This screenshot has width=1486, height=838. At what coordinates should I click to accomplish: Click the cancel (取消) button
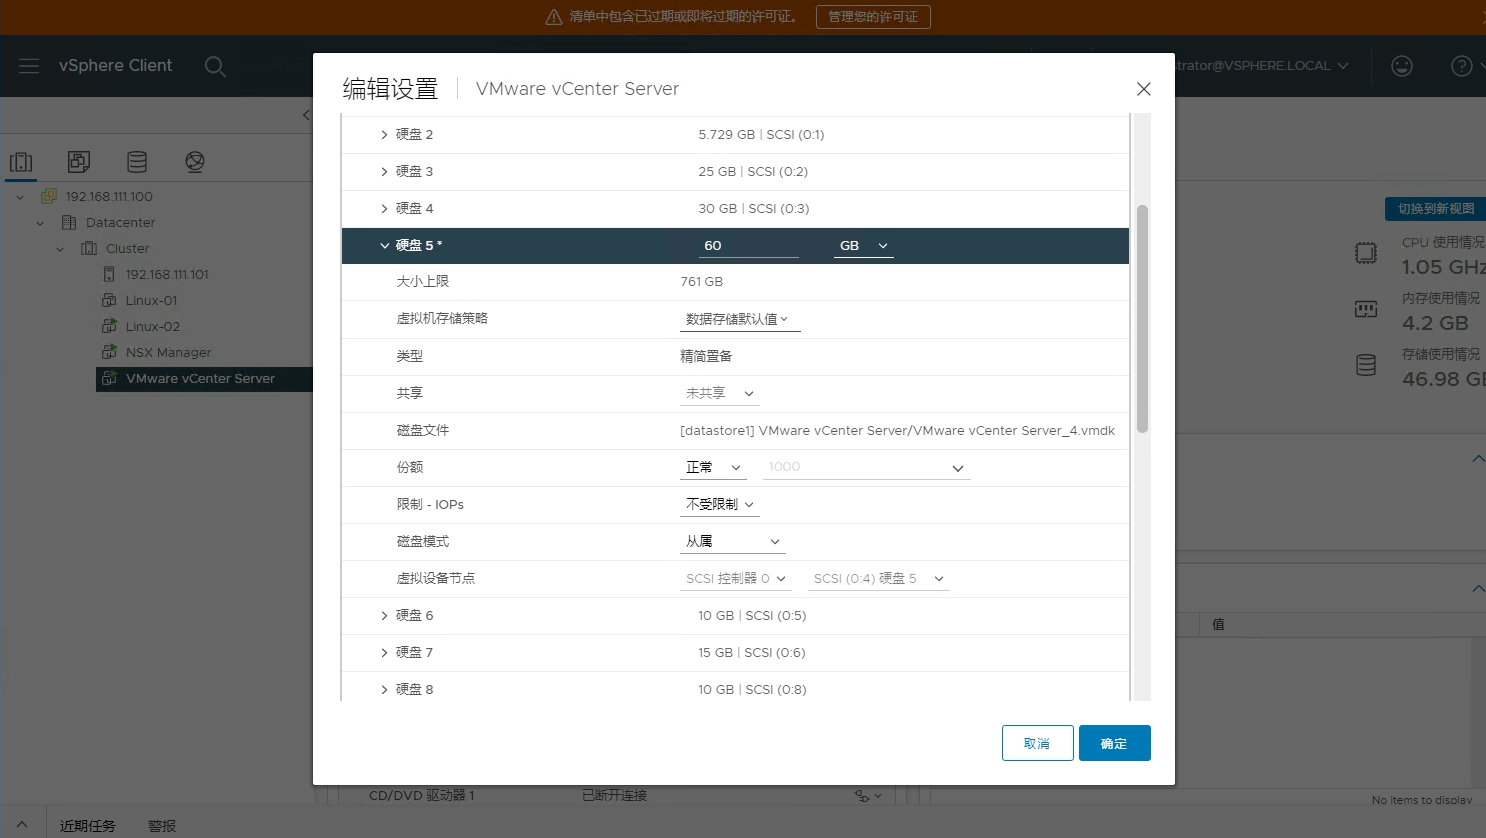(x=1037, y=743)
